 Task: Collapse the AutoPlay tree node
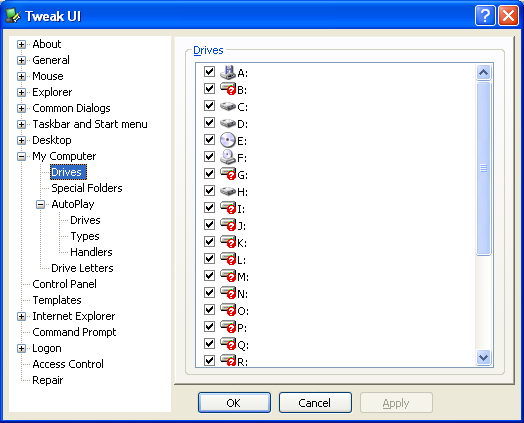coord(40,204)
